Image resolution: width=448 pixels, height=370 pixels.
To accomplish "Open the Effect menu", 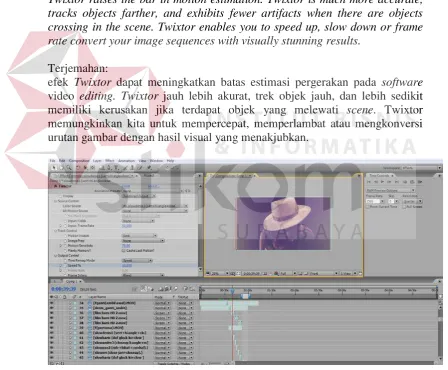I will click(110, 161).
